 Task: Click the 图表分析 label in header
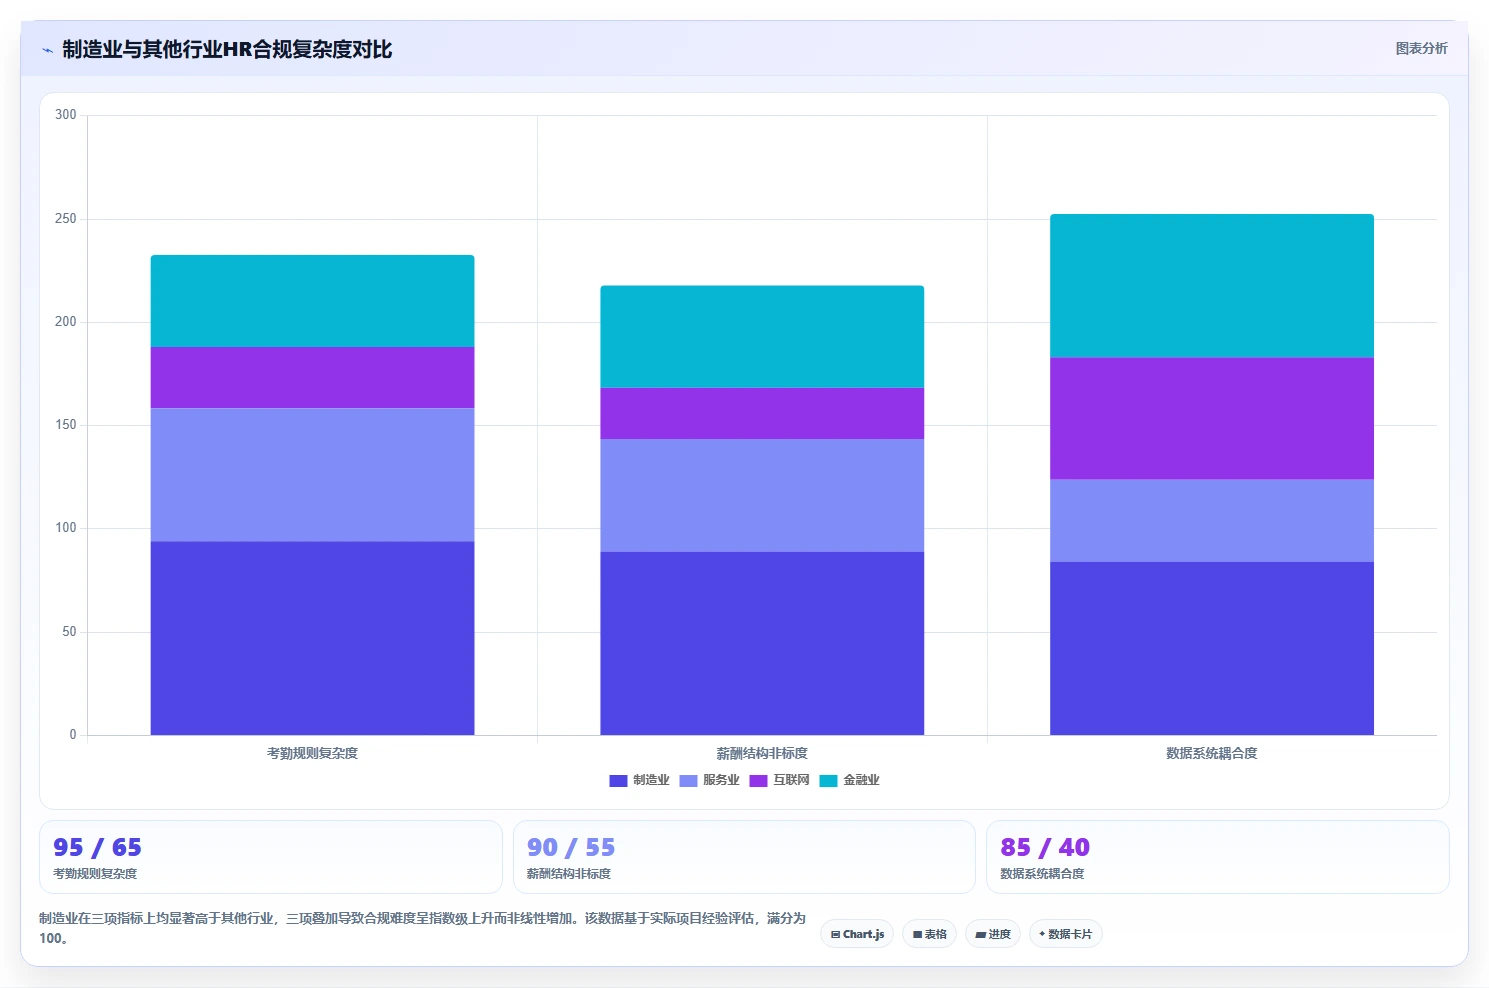pyautogui.click(x=1421, y=48)
